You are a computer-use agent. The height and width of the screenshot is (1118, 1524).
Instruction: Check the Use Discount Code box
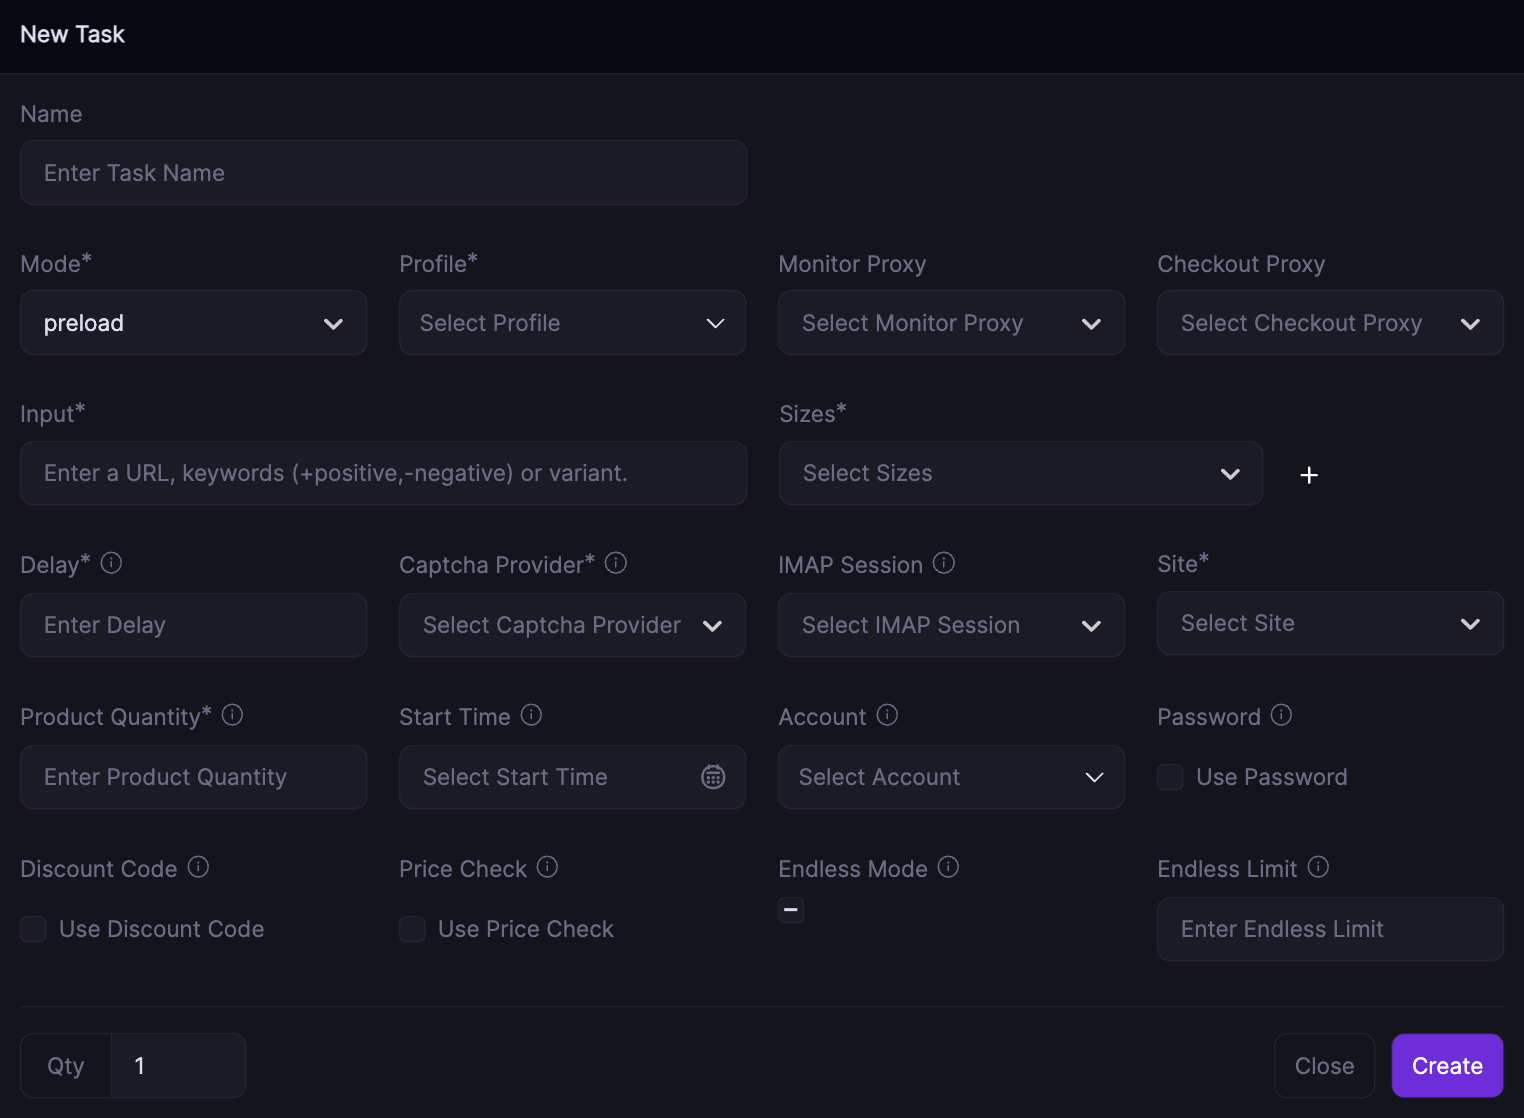(34, 929)
